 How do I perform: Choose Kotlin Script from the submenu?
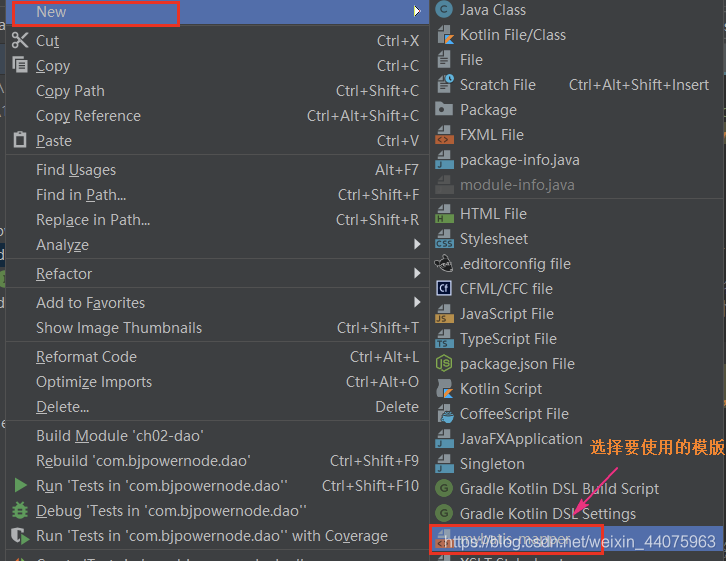click(x=576, y=389)
